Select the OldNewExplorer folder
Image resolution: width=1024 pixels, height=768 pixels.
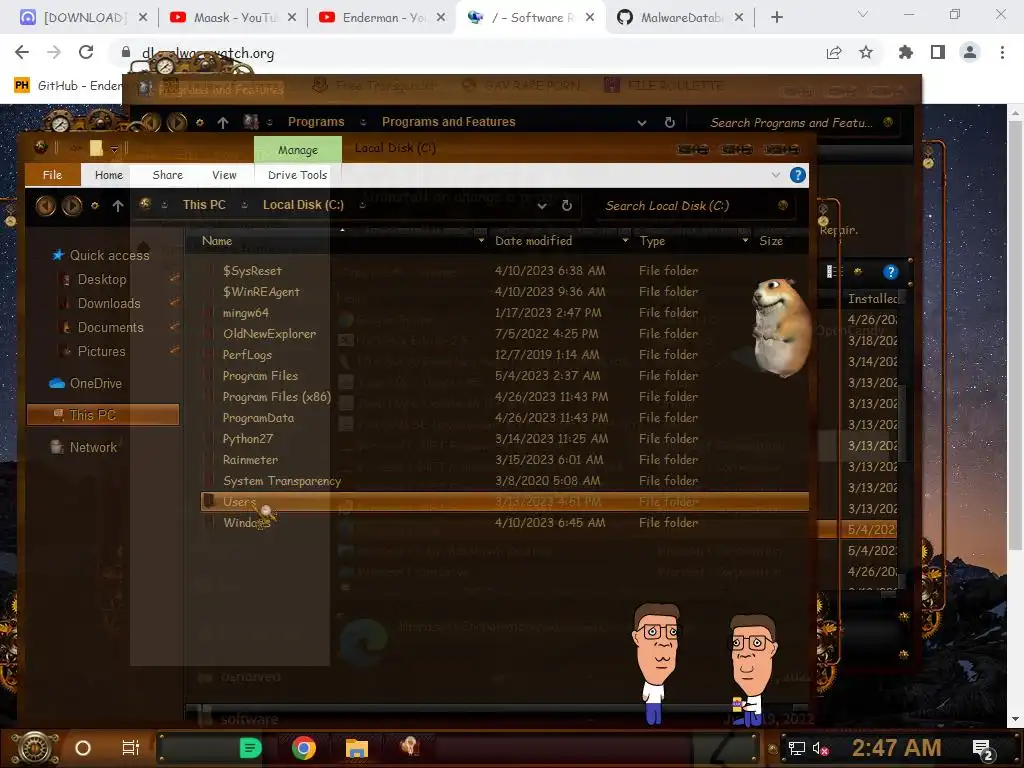coord(269,334)
